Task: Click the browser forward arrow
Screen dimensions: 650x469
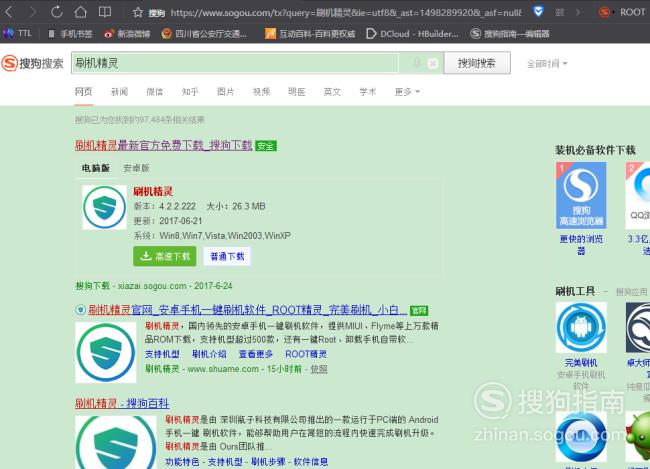Action: pyautogui.click(x=33, y=12)
